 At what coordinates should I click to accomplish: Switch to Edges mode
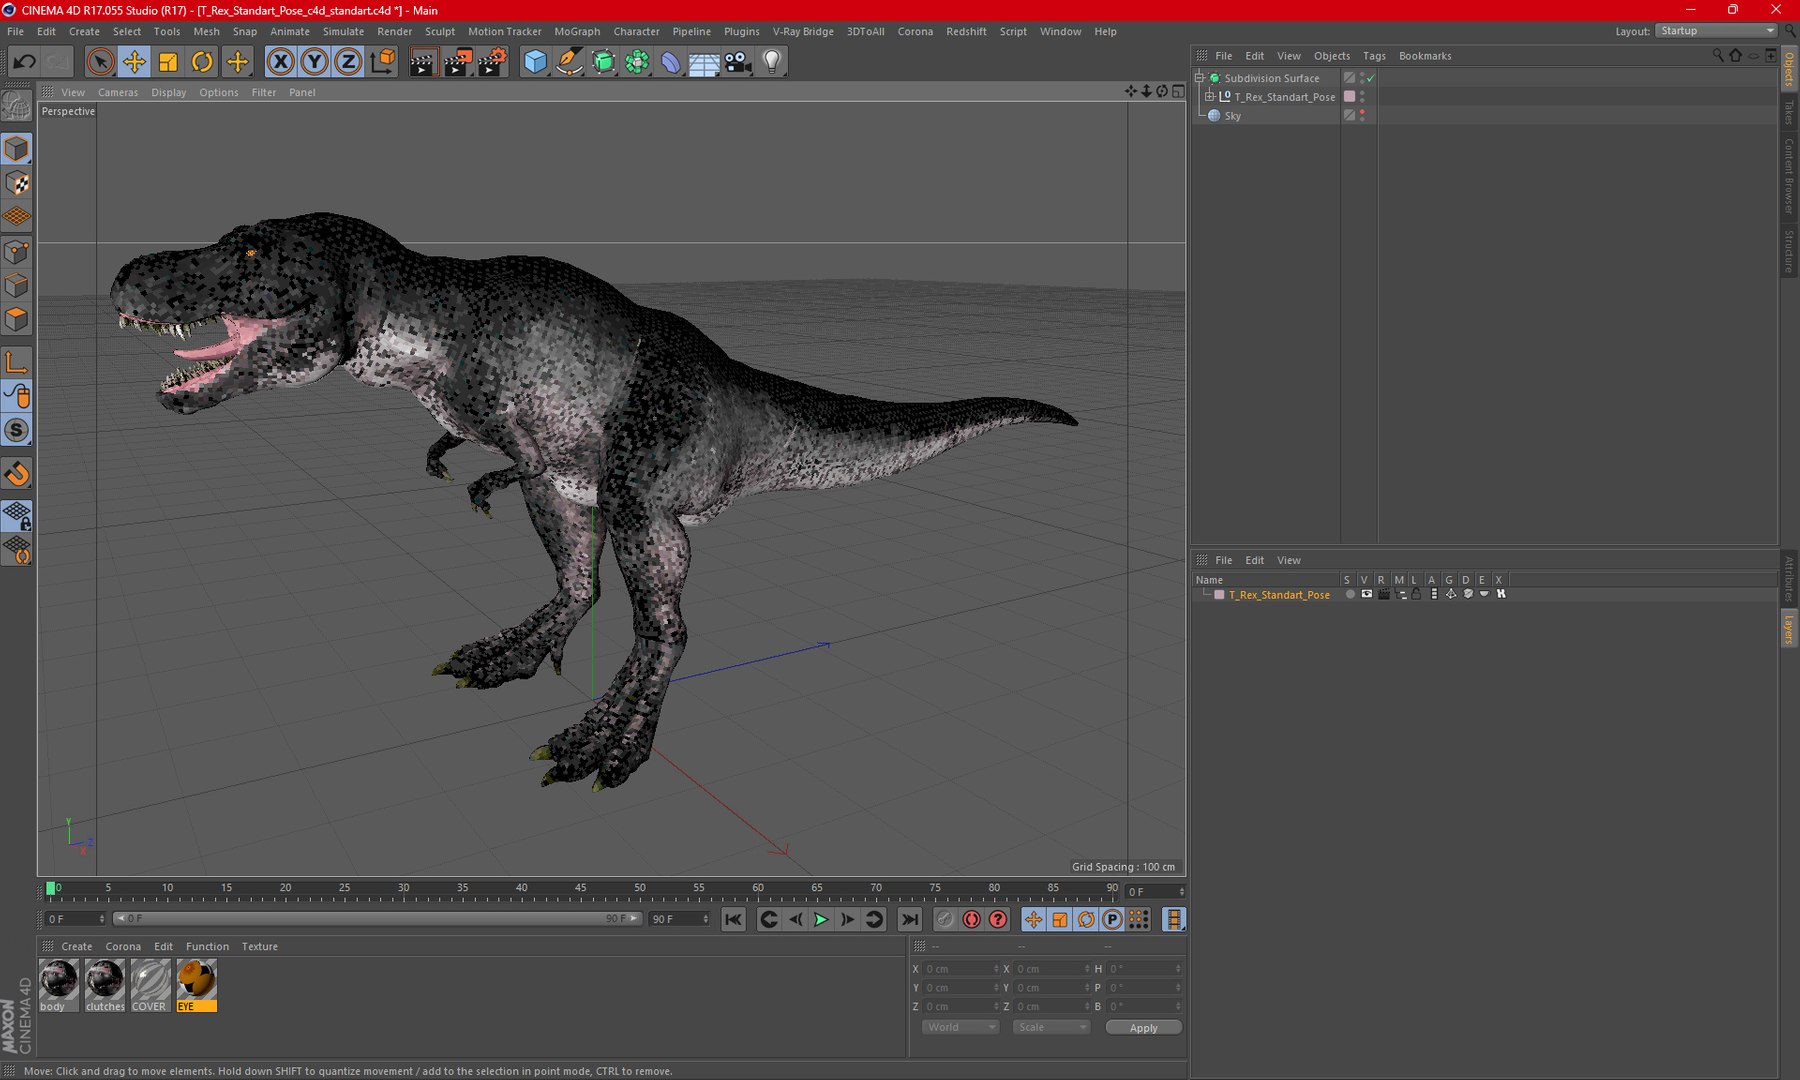pos(17,285)
